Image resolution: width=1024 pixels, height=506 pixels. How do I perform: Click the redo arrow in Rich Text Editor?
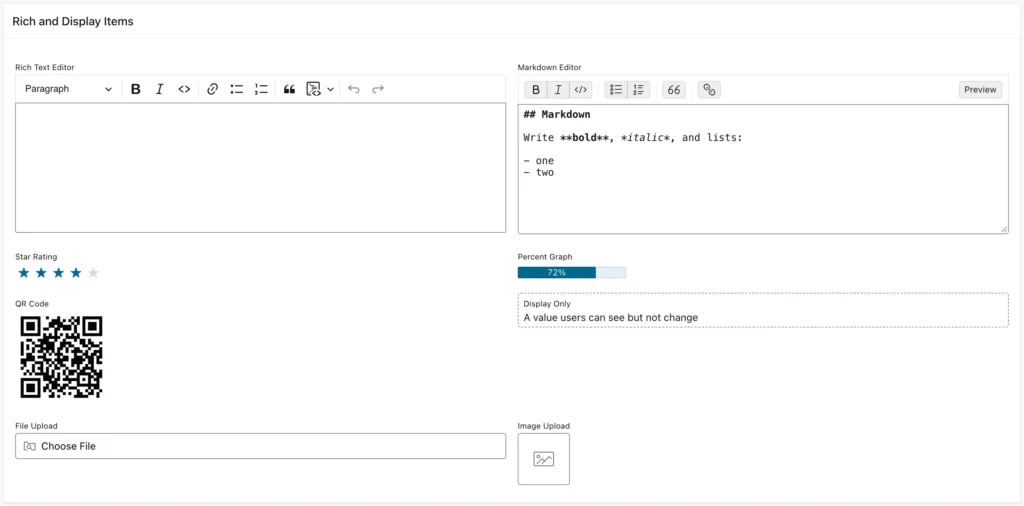pyautogui.click(x=377, y=89)
